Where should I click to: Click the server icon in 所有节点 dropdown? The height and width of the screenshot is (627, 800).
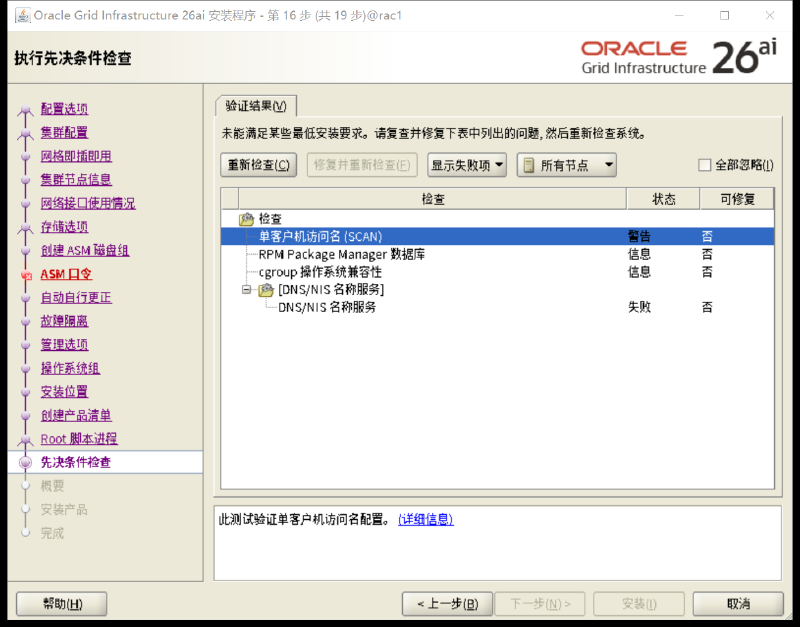[x=529, y=165]
